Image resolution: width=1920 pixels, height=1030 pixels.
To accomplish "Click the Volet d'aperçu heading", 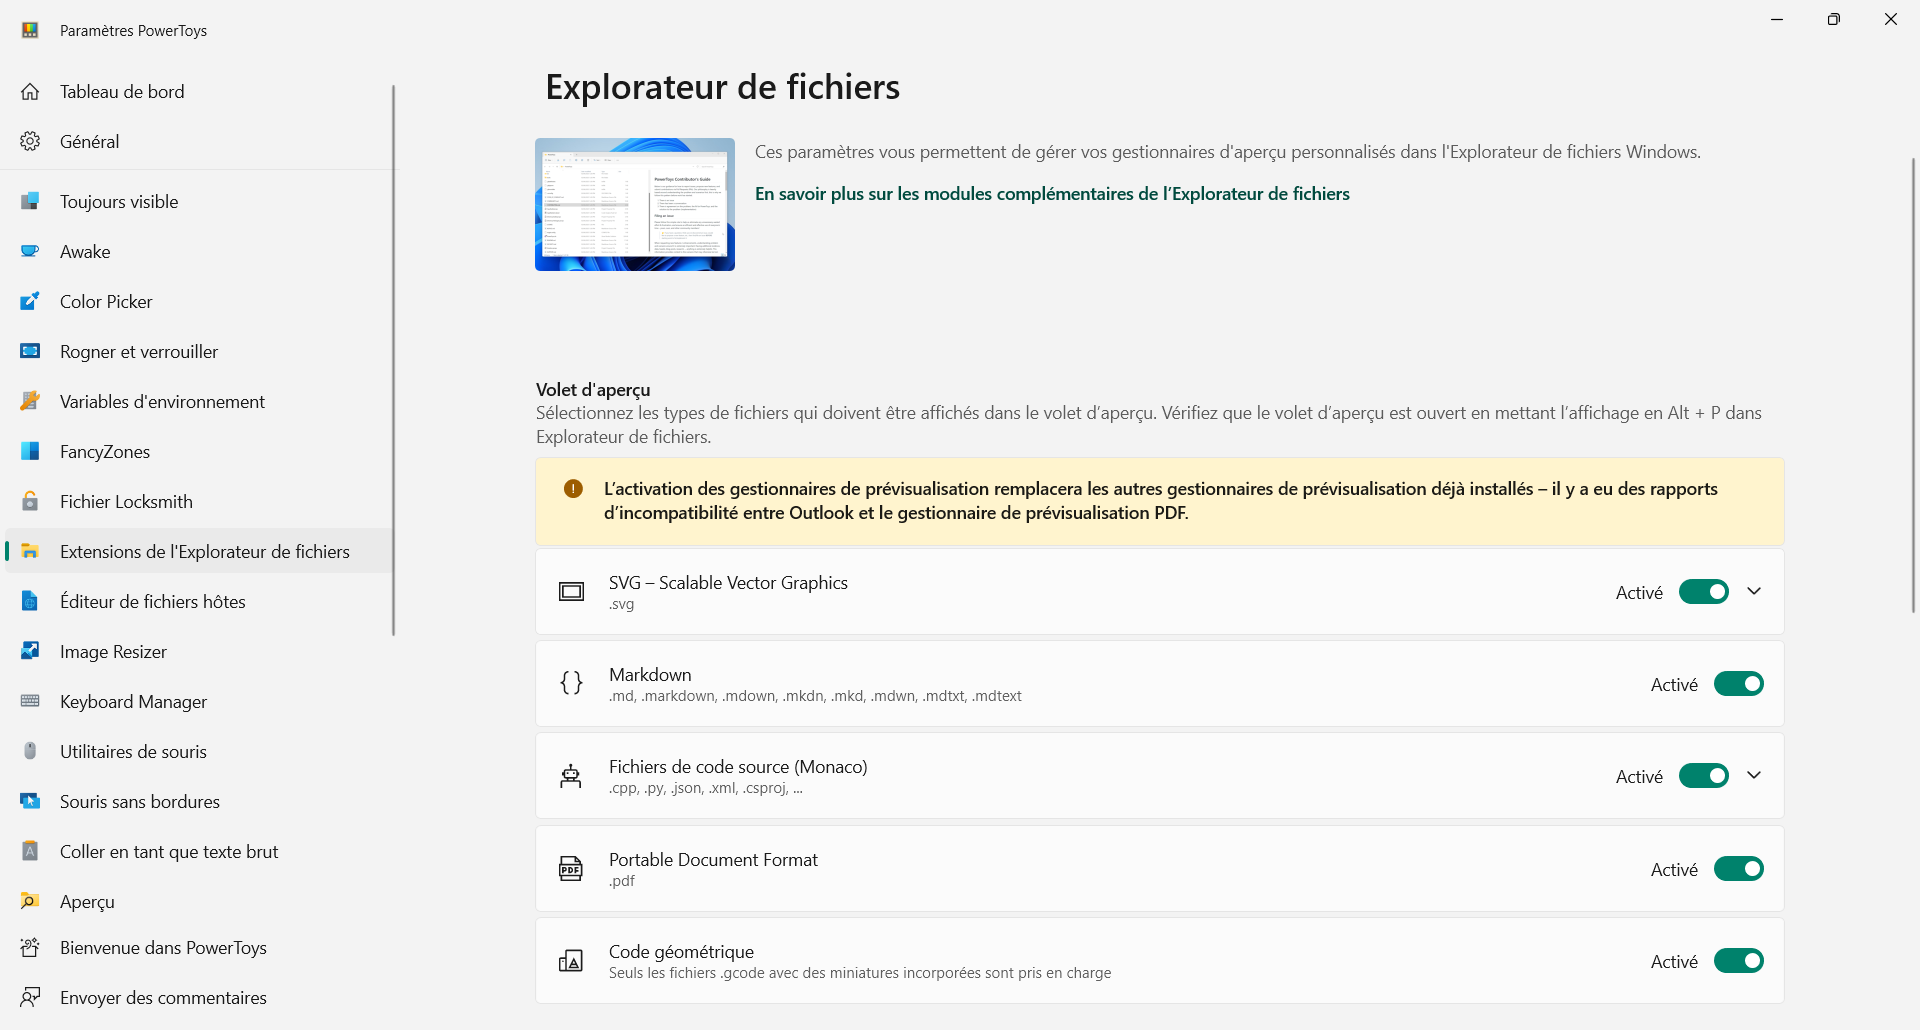I will click(593, 390).
